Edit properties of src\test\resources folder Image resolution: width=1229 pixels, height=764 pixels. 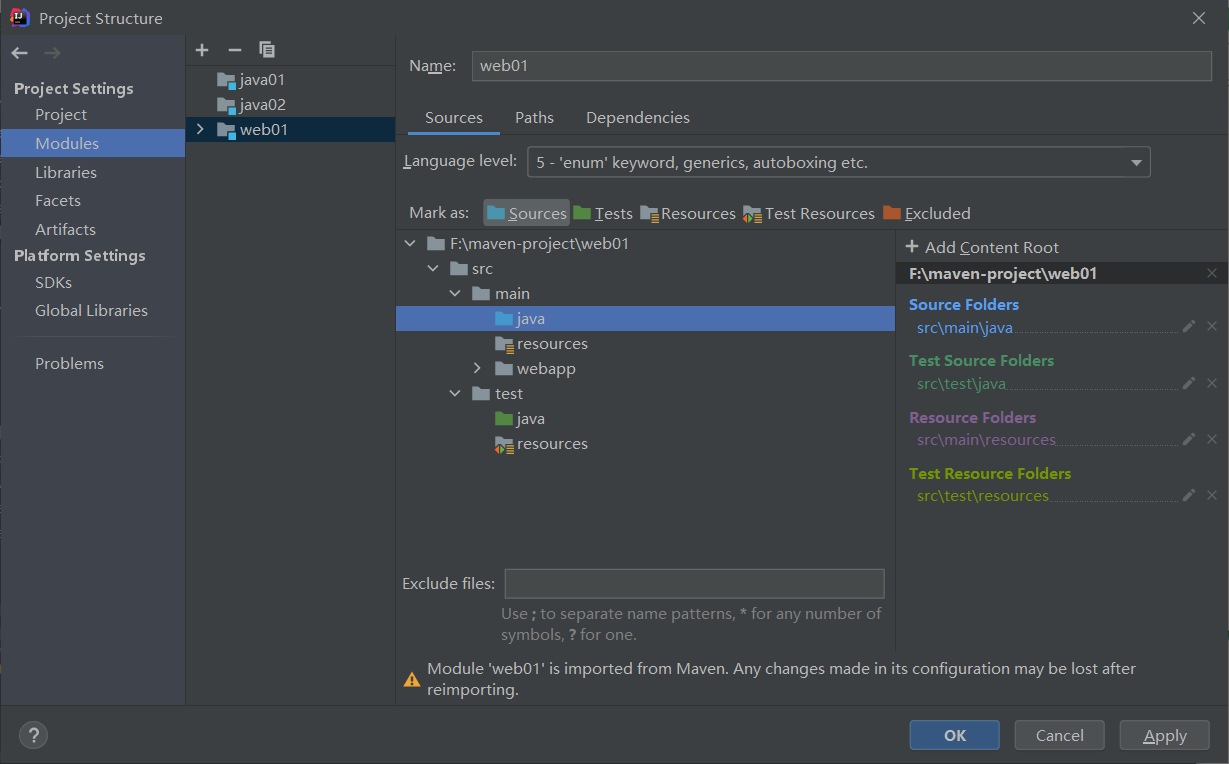1189,495
